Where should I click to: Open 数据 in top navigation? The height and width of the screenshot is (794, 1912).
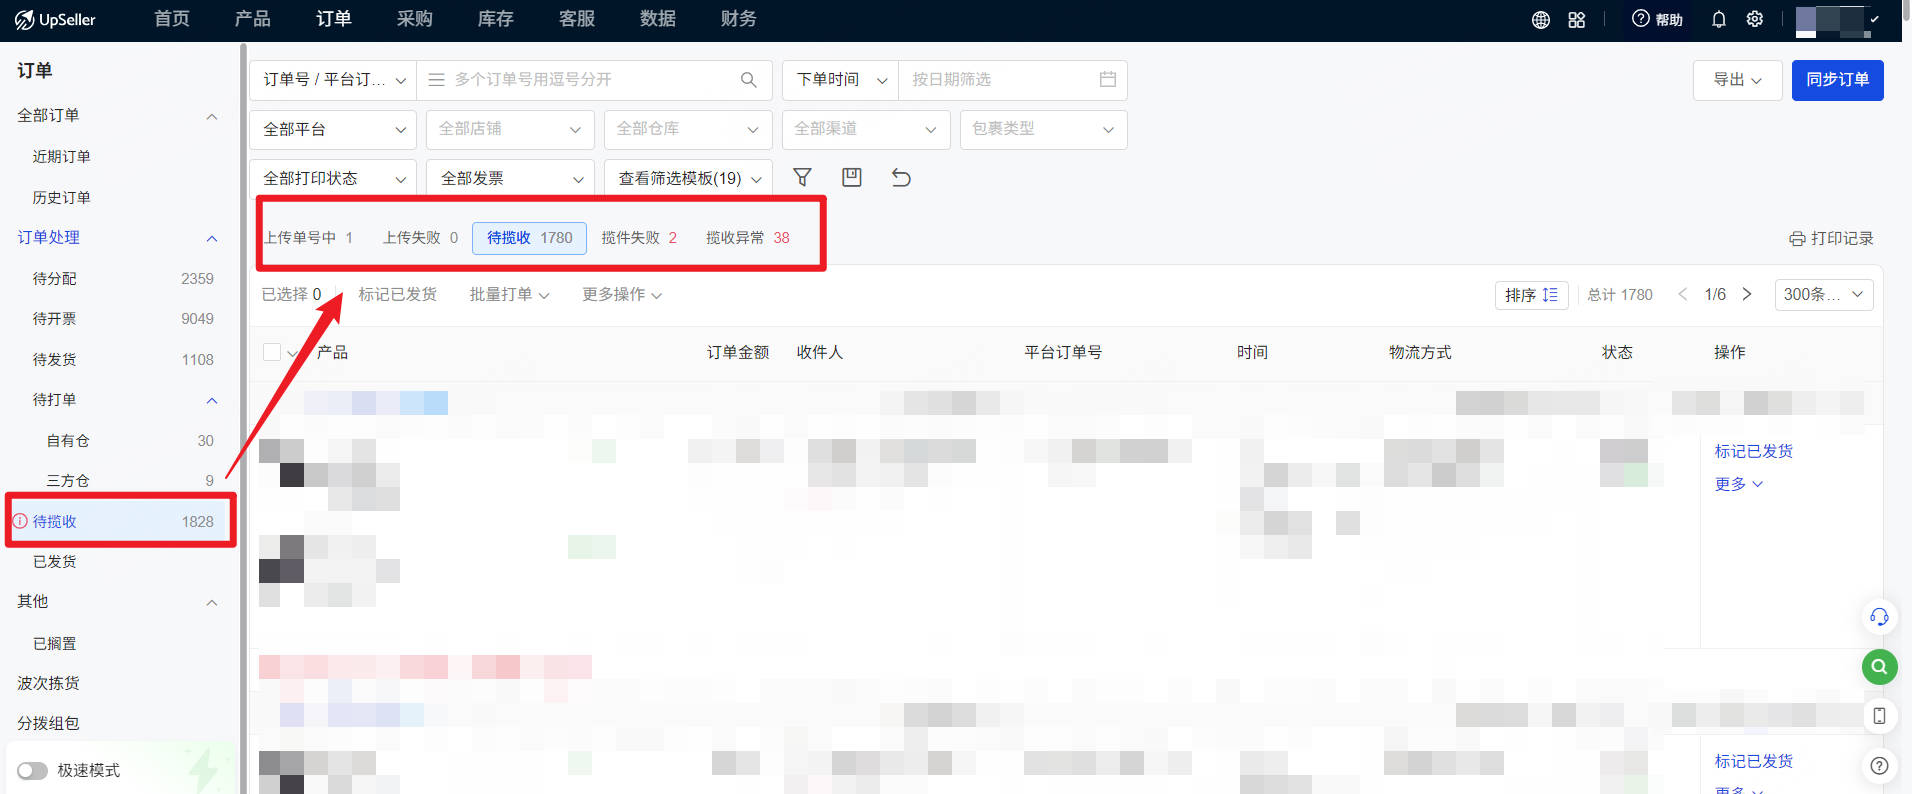(x=658, y=19)
